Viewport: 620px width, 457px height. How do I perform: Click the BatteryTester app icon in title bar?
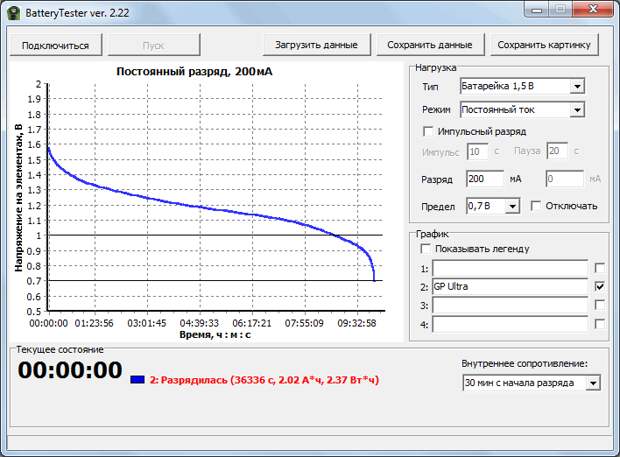pyautogui.click(x=13, y=13)
